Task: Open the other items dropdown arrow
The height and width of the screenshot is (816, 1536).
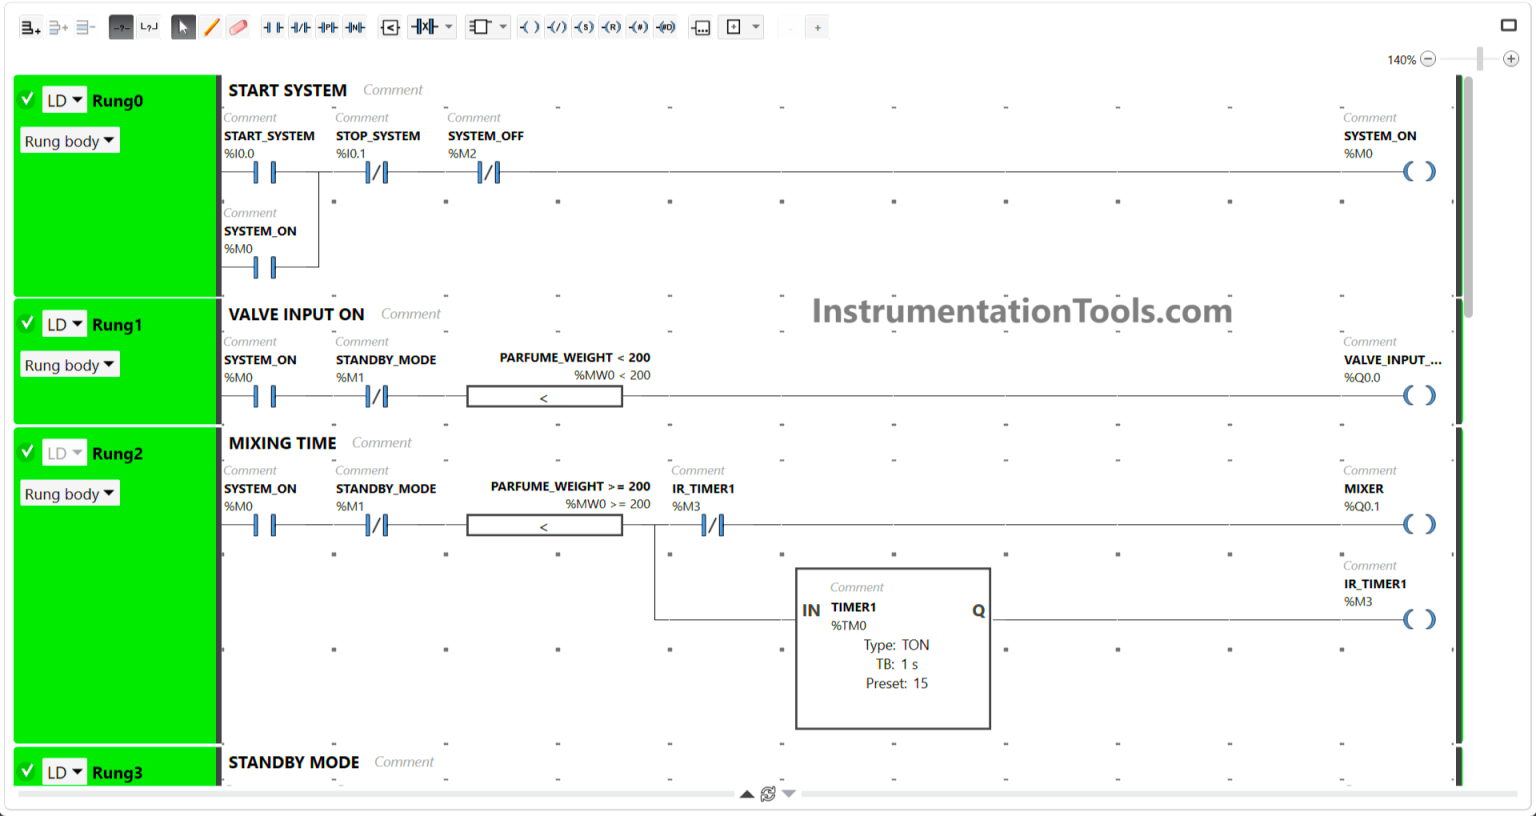Action: click(x=756, y=27)
